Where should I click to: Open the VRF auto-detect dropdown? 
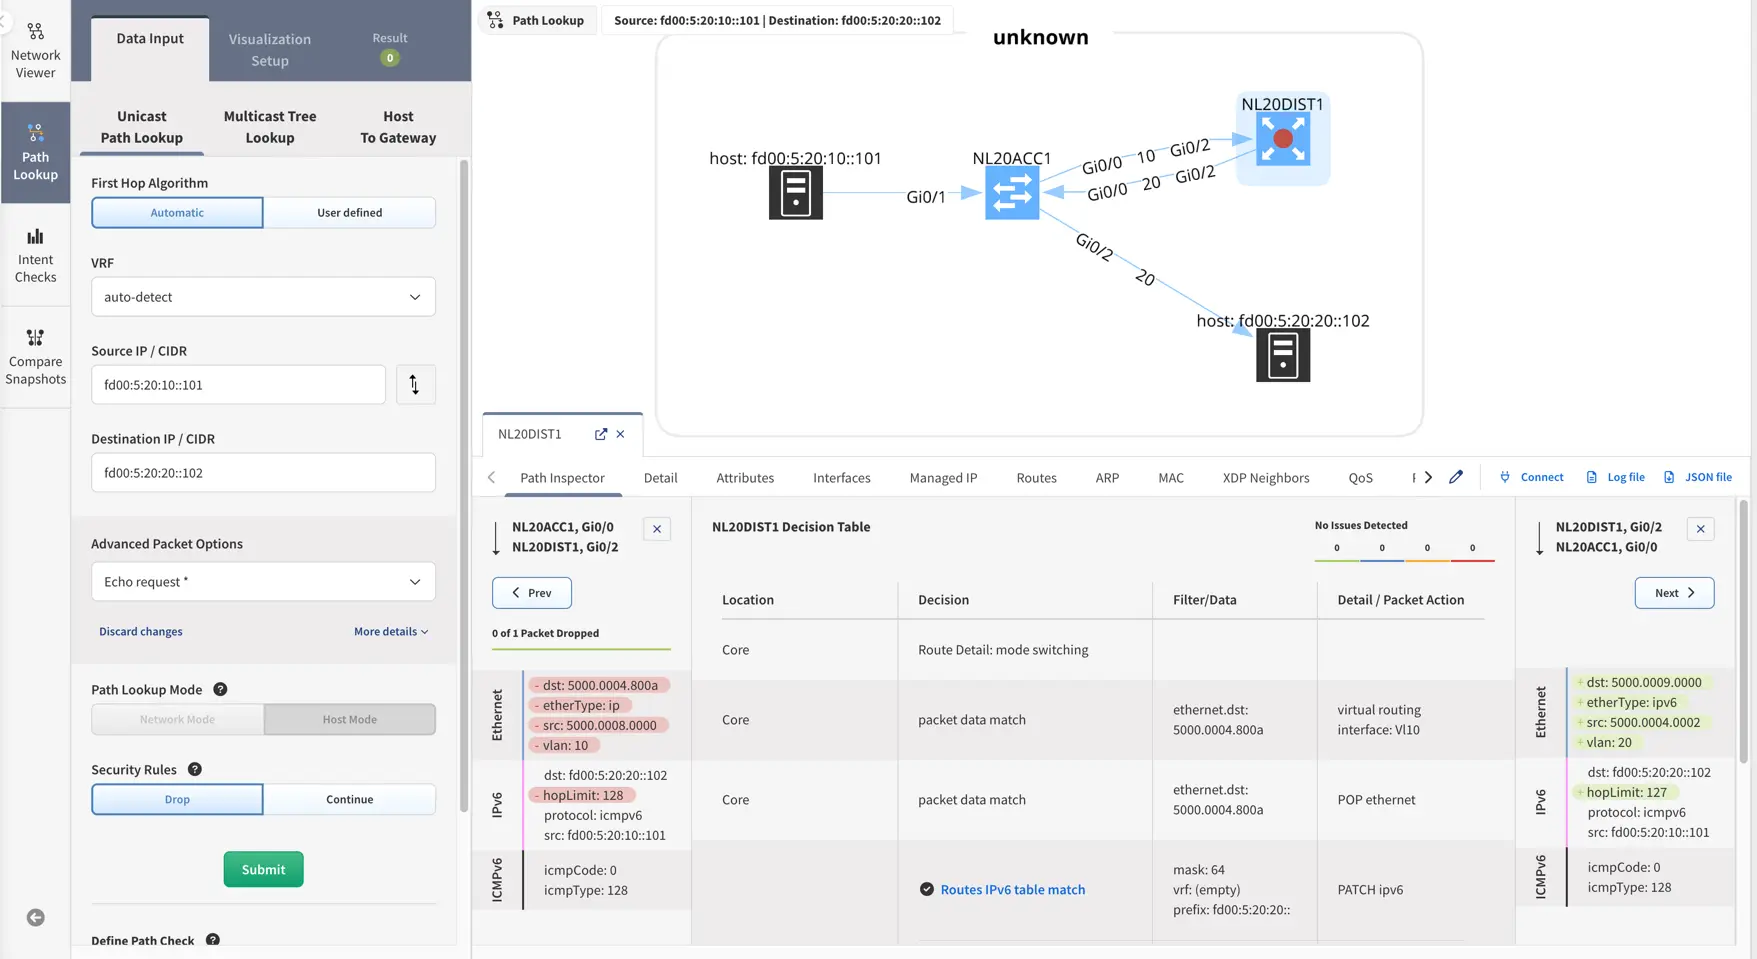coord(263,297)
